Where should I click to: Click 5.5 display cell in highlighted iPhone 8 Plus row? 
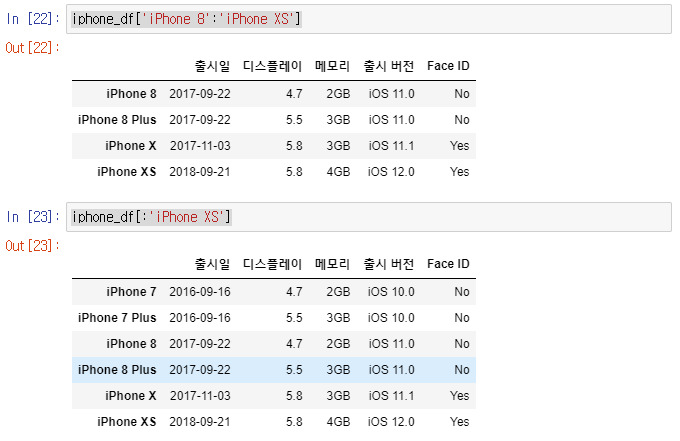click(x=294, y=370)
